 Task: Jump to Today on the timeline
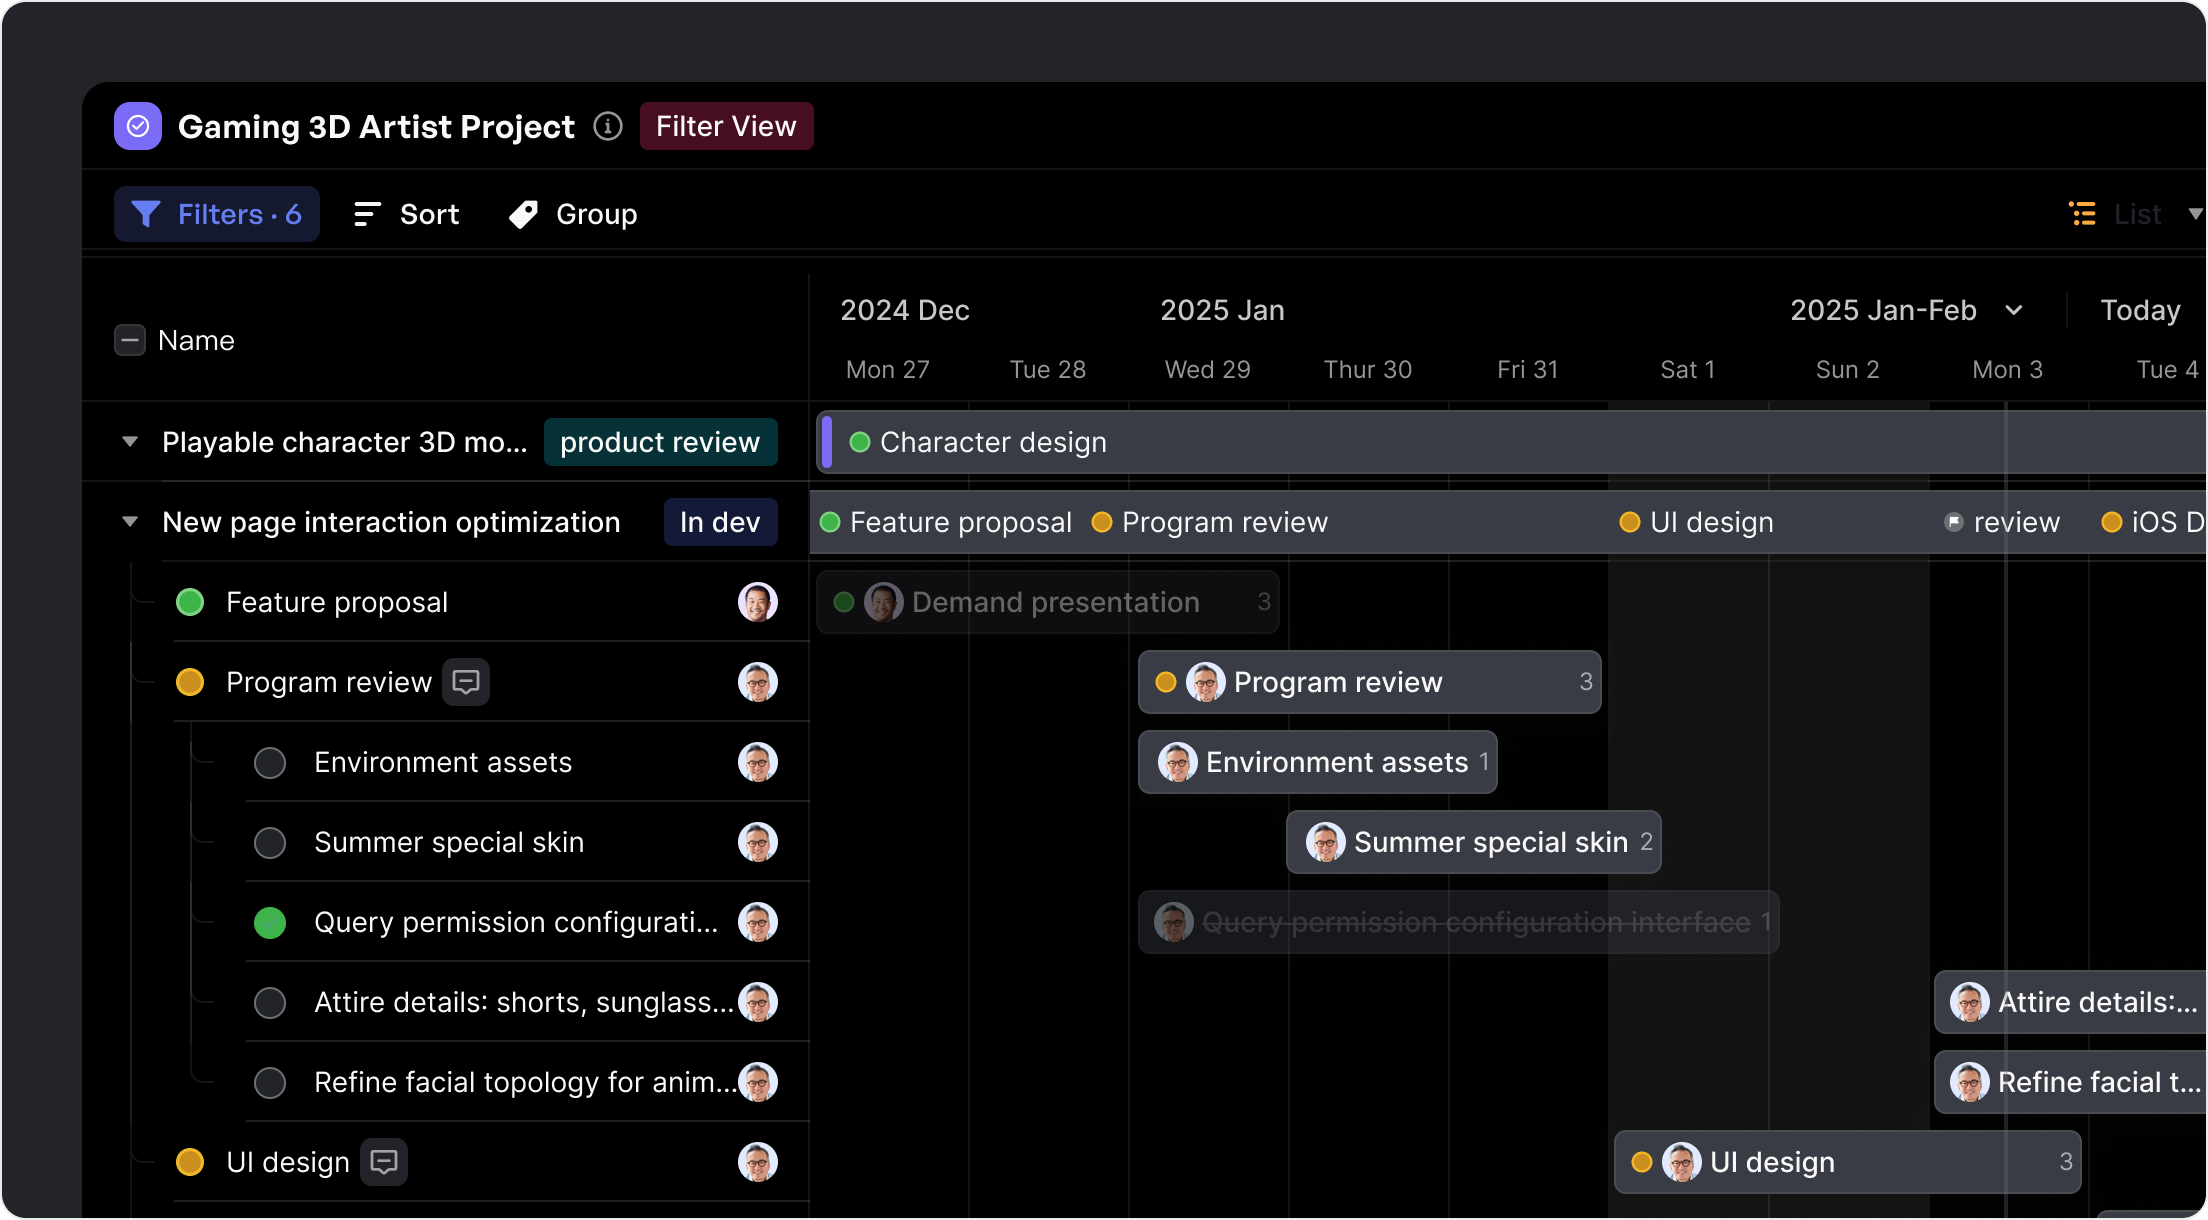tap(2140, 310)
